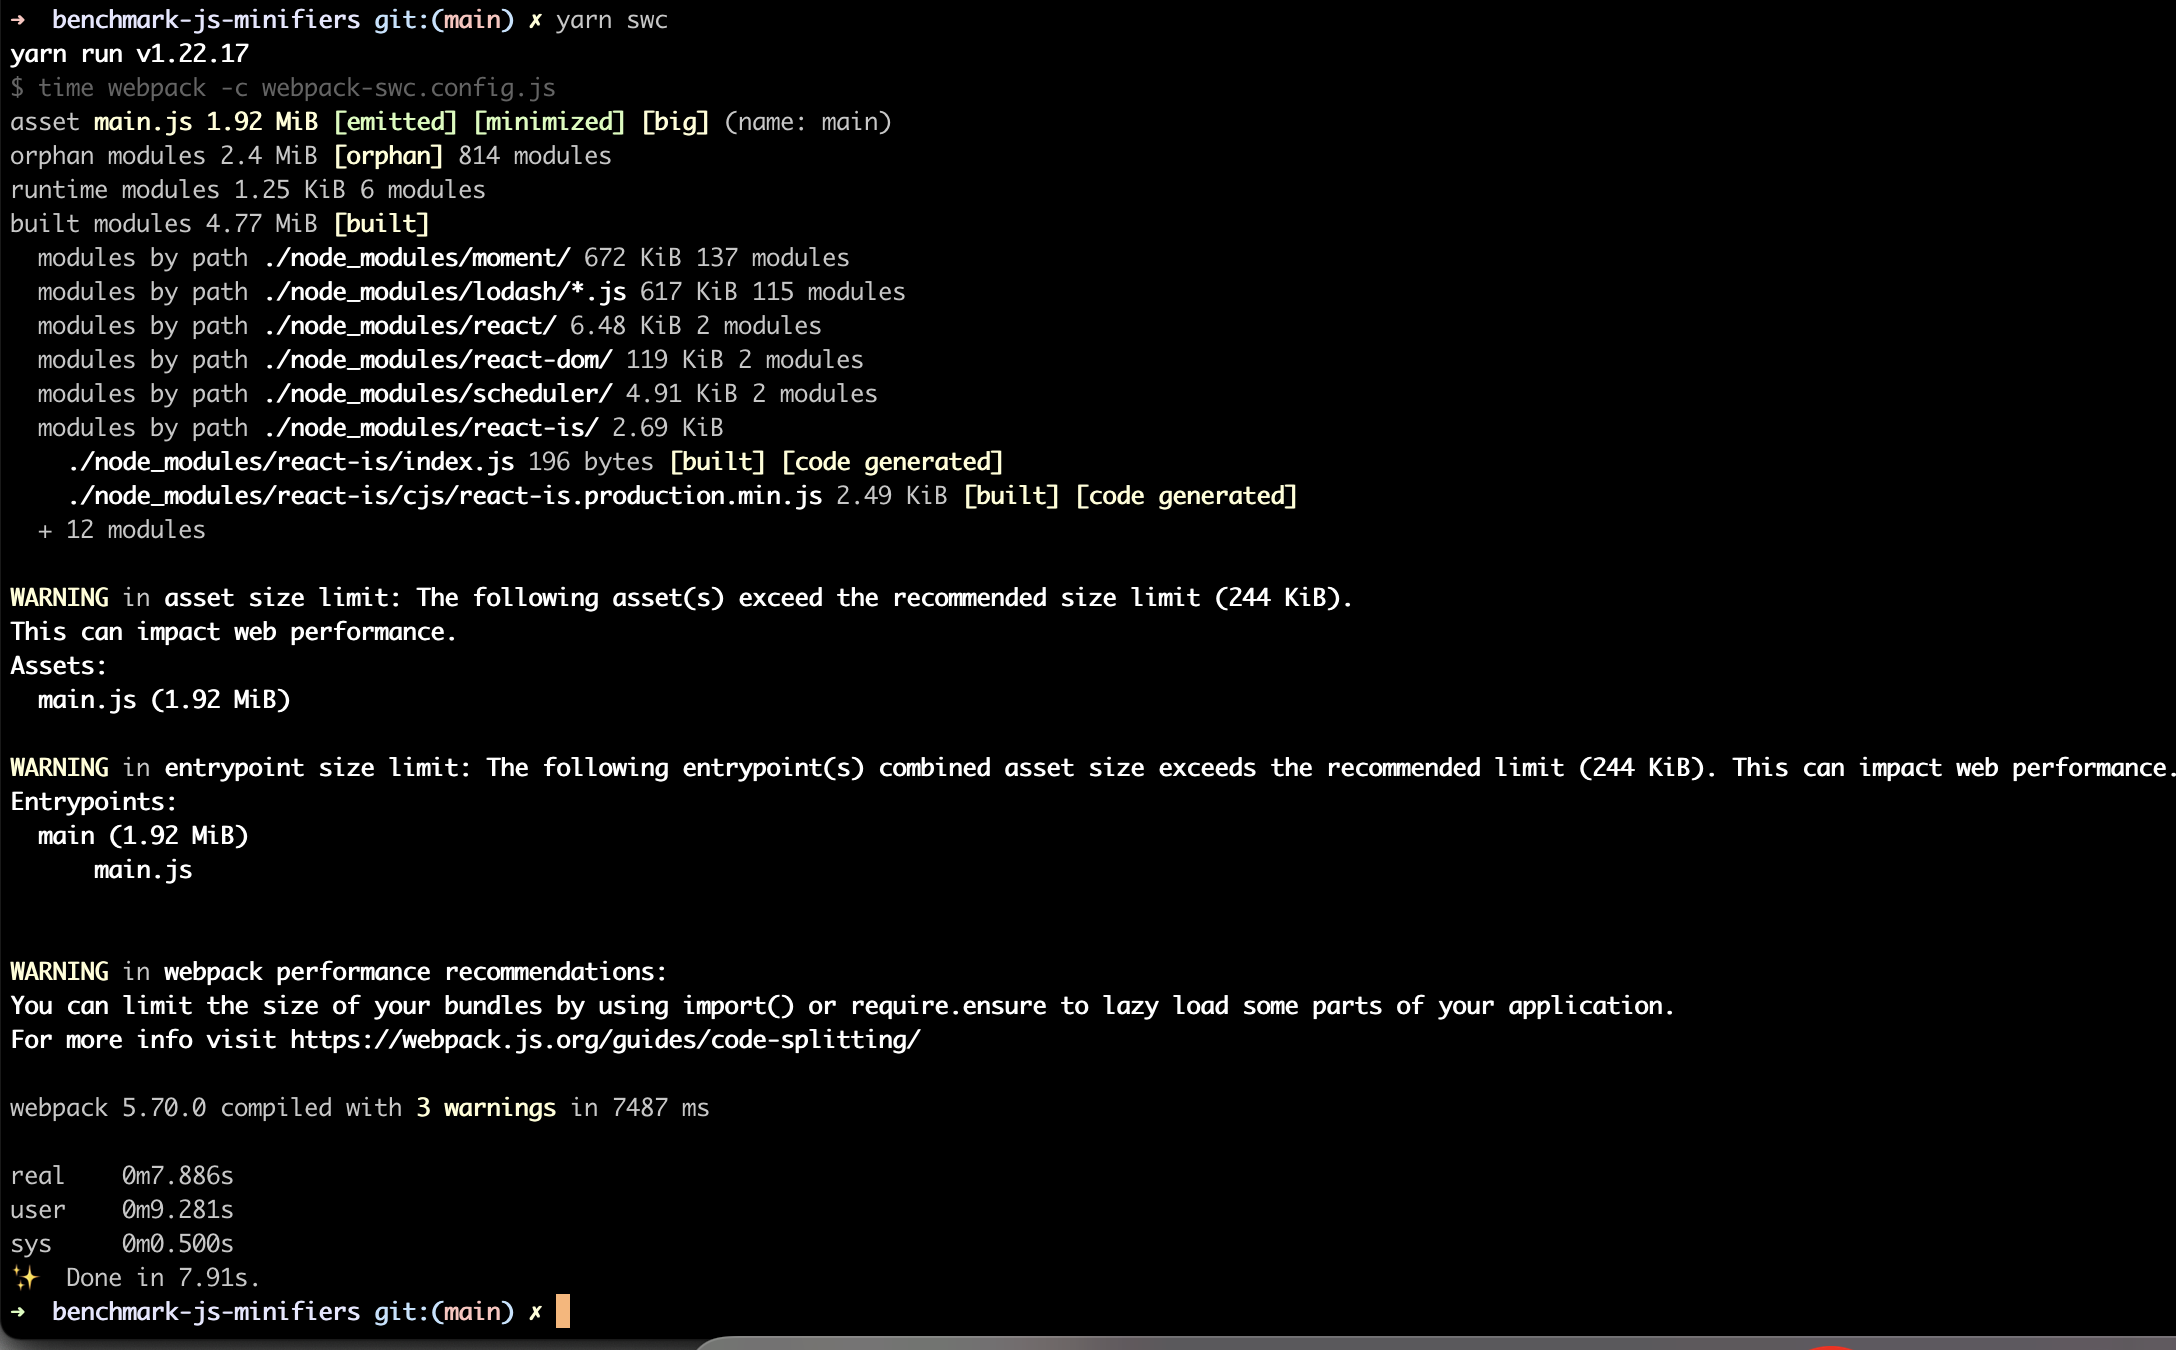Place the cursor at the terminal prompt block
The width and height of the screenshot is (2176, 1350).
562,1311
